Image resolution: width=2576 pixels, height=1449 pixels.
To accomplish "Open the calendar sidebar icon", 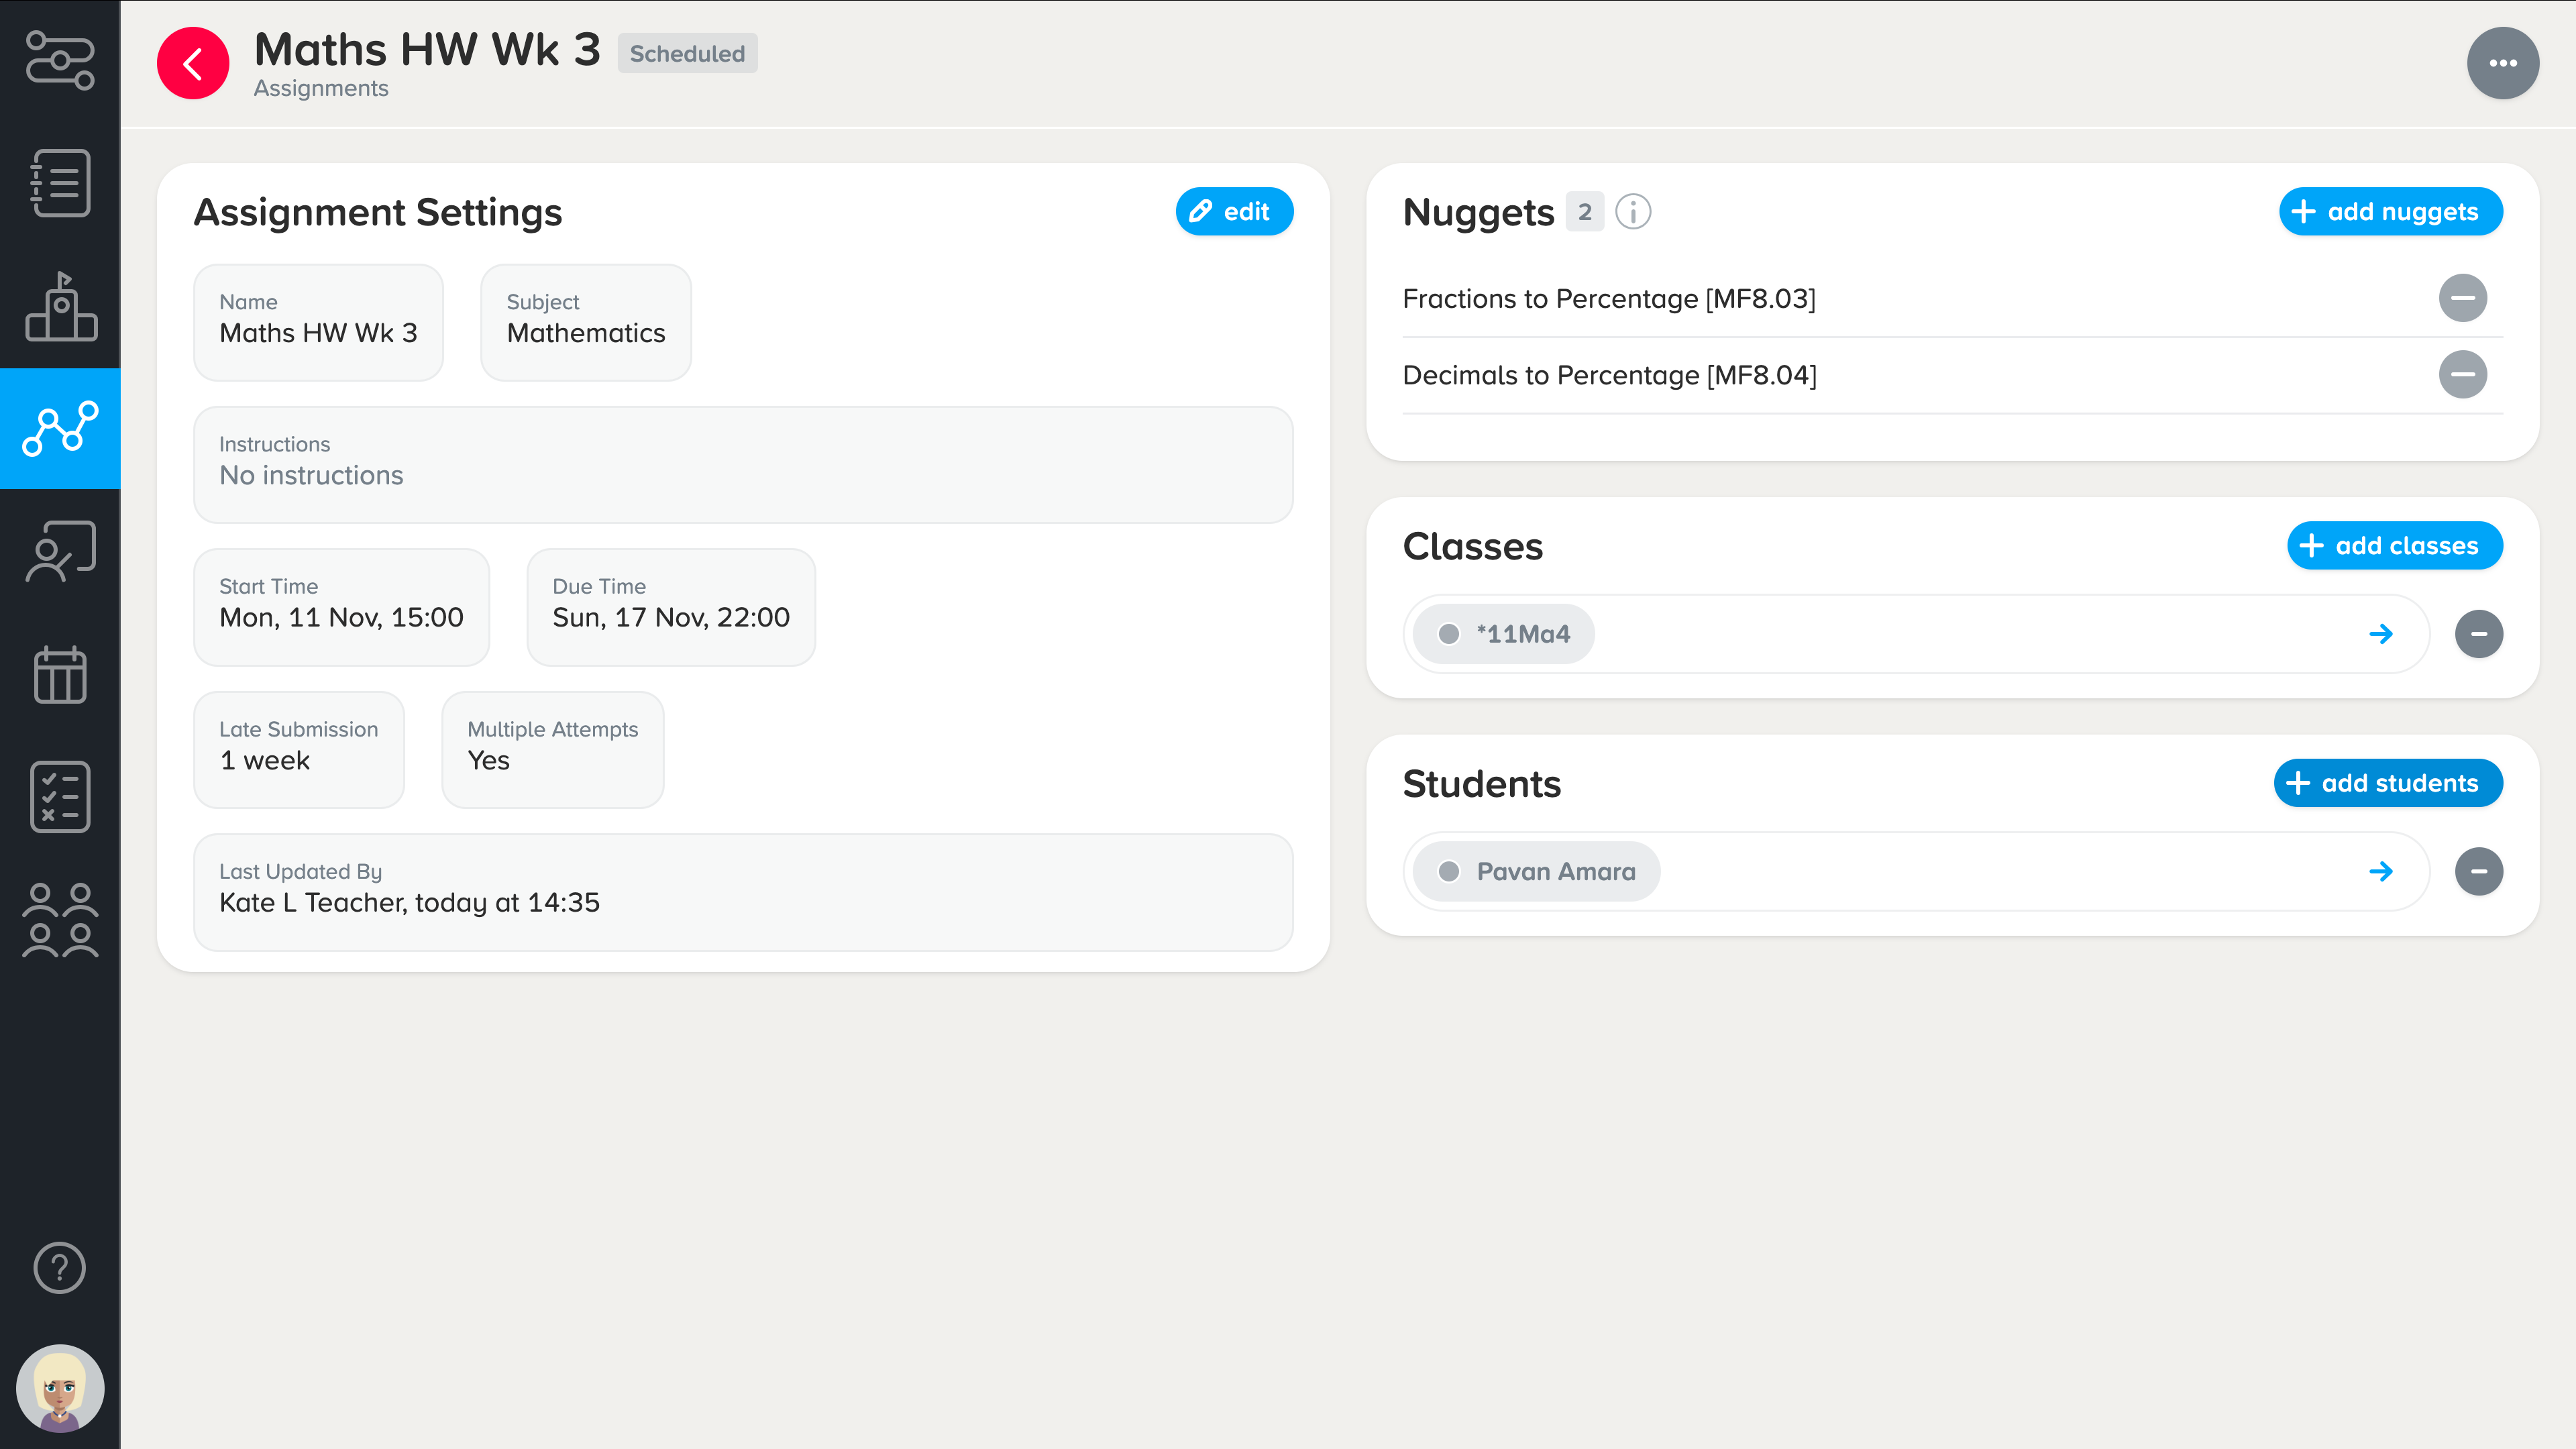I will point(60,675).
